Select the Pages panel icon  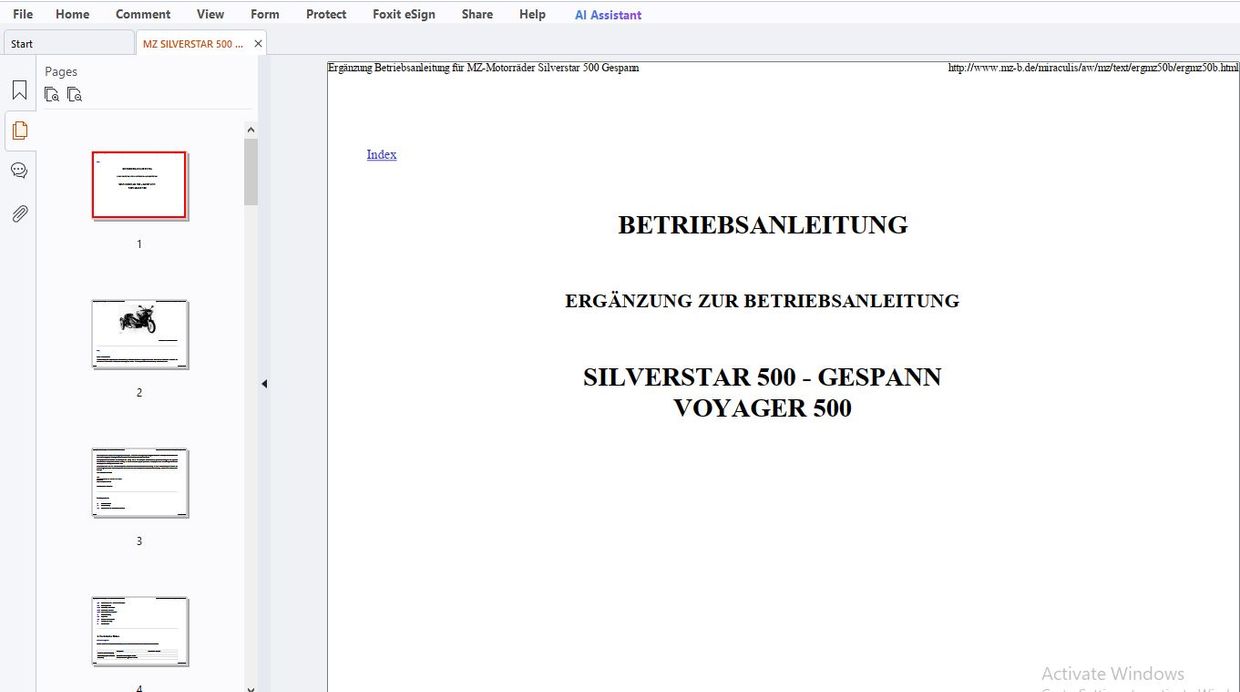click(19, 129)
